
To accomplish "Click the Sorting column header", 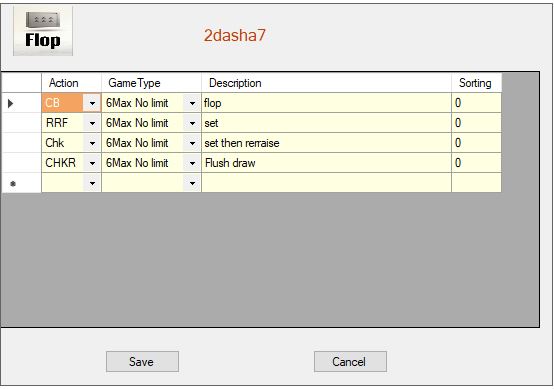I will 476,83.
